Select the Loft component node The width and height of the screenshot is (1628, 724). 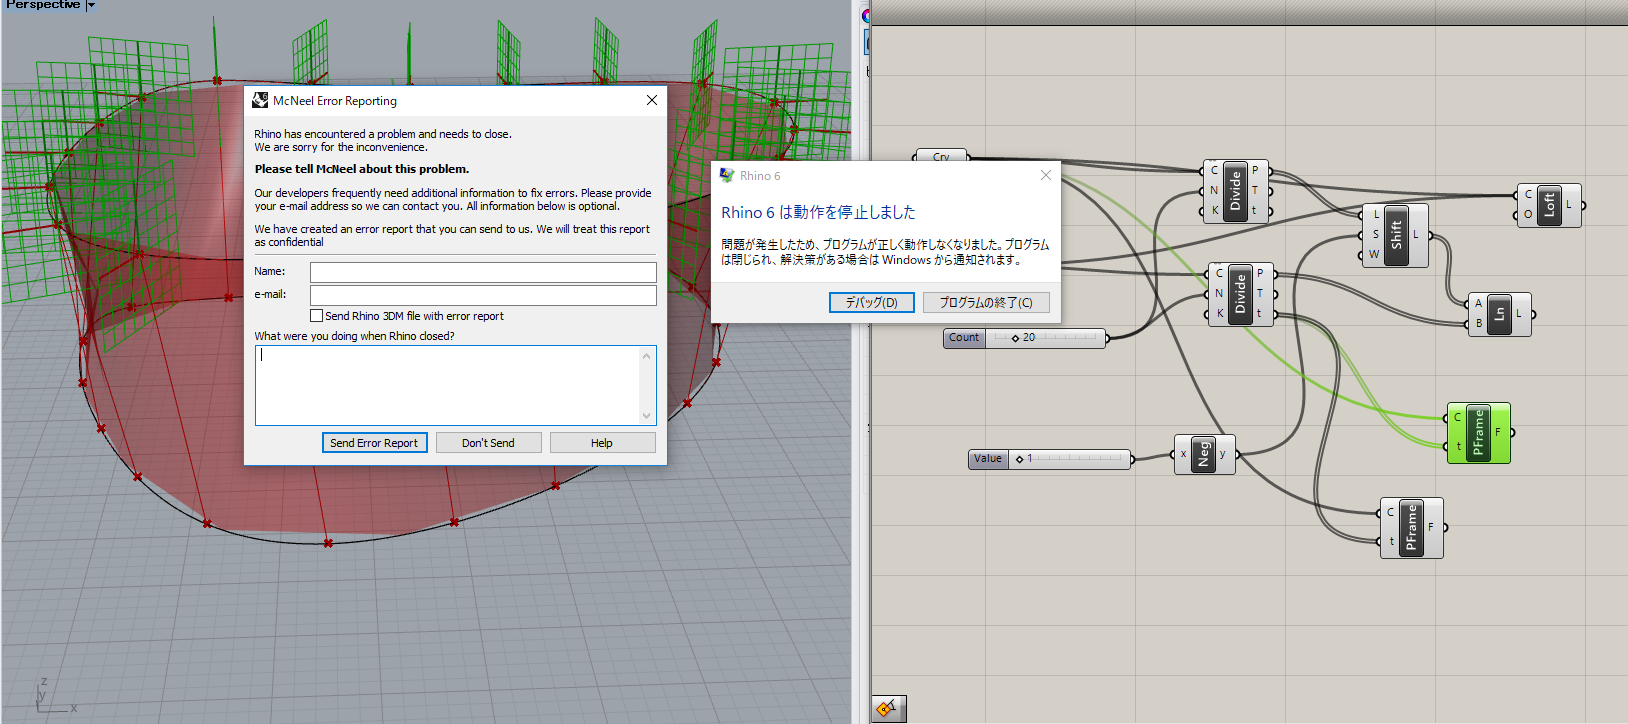click(1549, 205)
